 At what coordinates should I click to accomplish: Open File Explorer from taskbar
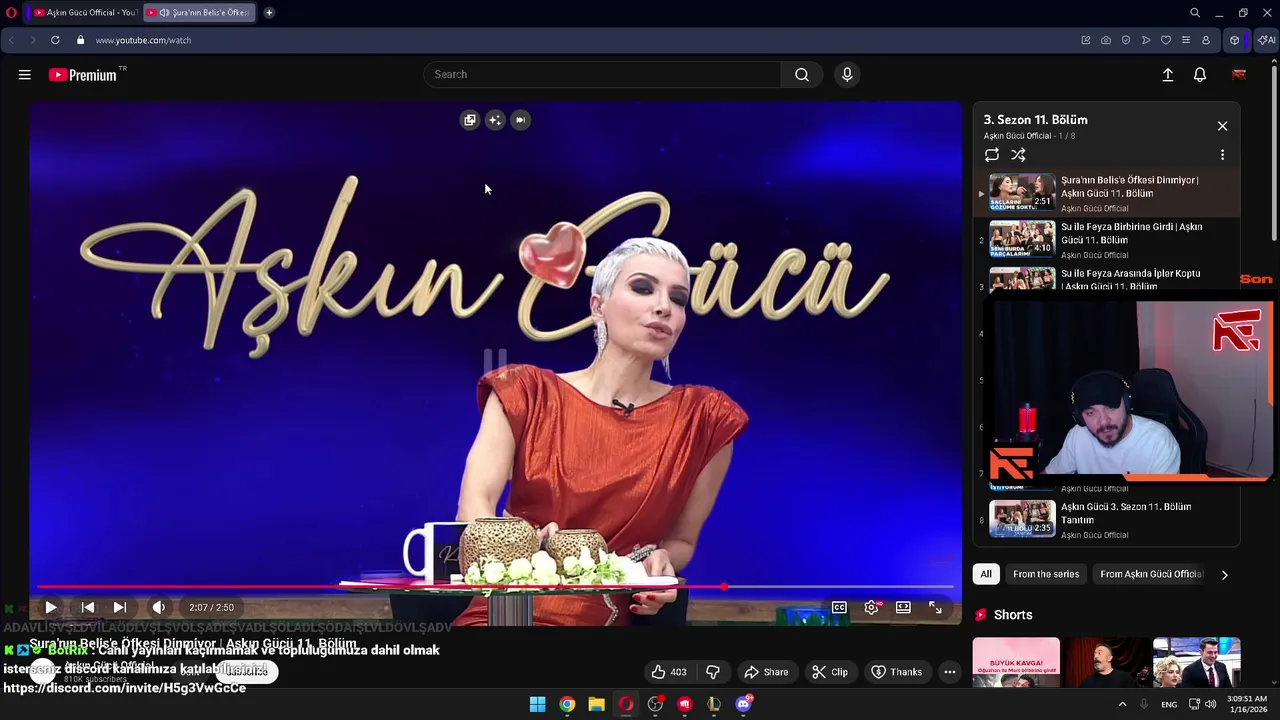(596, 704)
